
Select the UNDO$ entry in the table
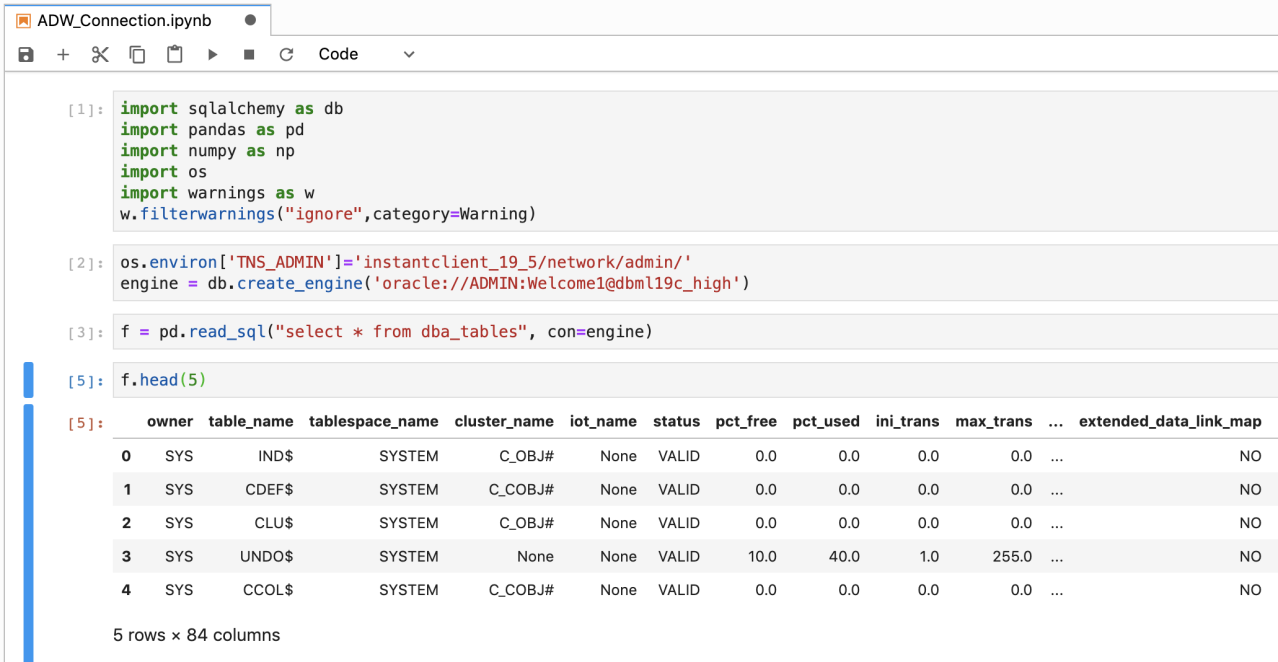coord(267,556)
